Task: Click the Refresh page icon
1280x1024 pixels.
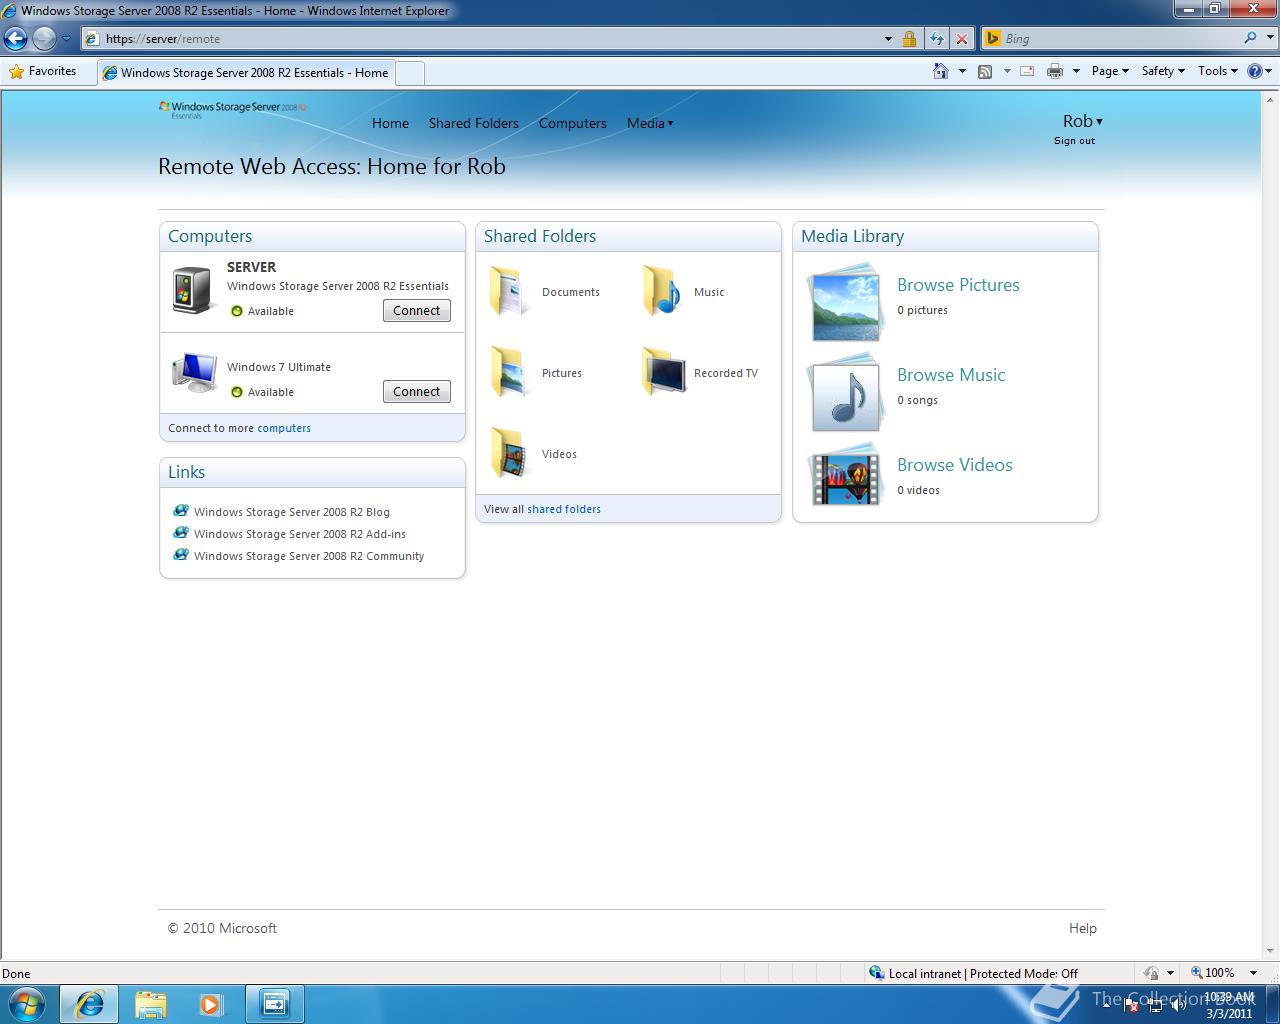Action: click(x=936, y=39)
